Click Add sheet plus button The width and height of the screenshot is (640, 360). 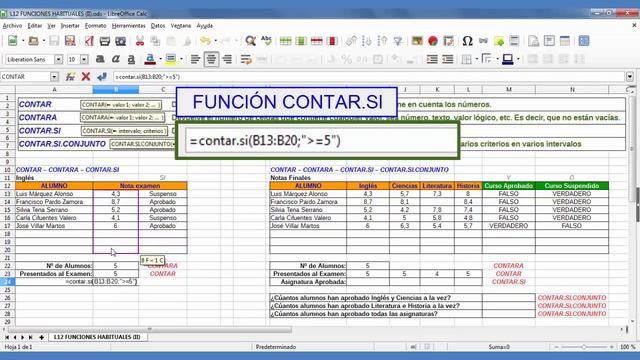click(x=41, y=338)
